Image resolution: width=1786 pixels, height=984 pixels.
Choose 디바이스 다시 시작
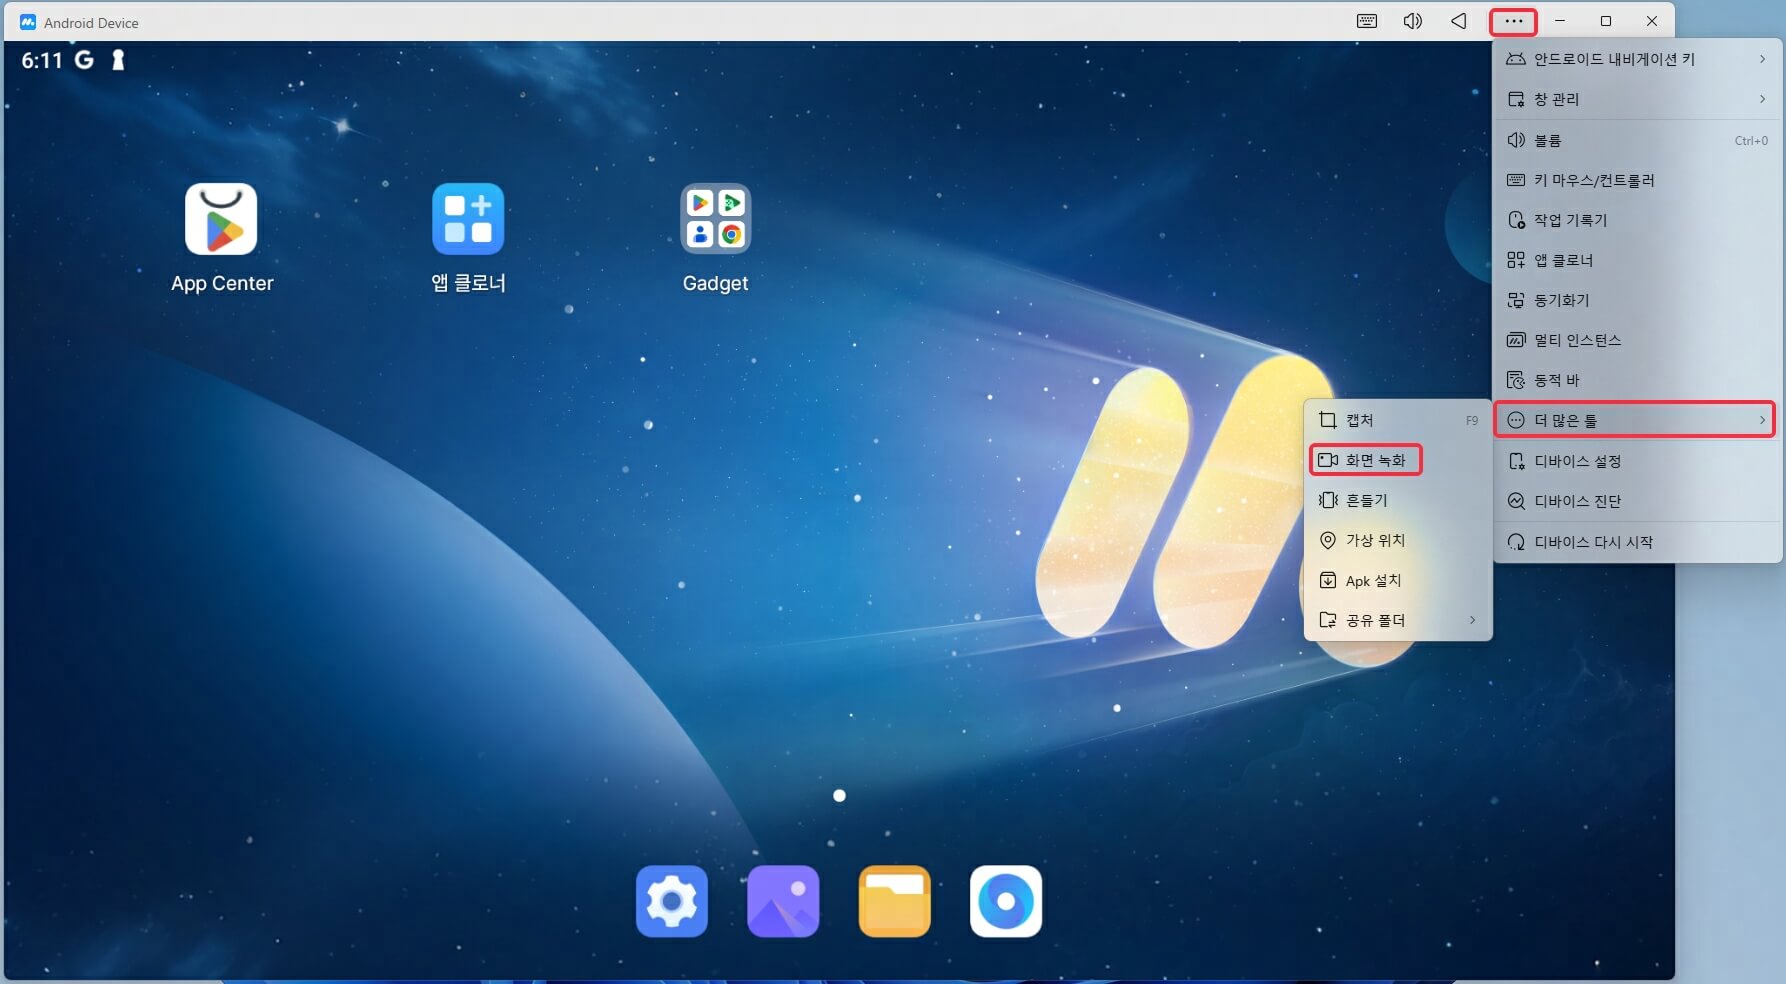[1637, 542]
